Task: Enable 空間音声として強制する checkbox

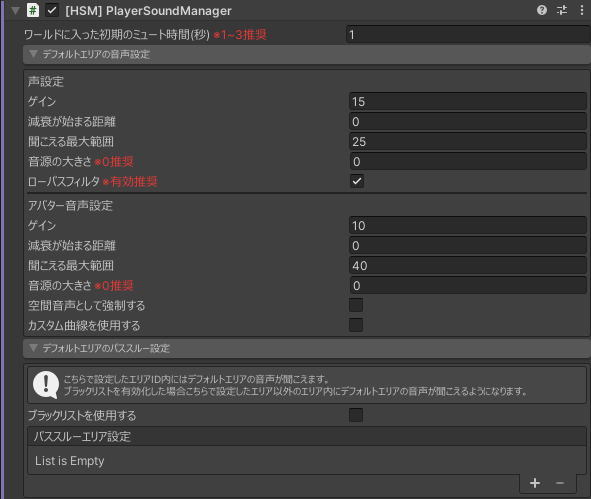Action: coord(356,305)
